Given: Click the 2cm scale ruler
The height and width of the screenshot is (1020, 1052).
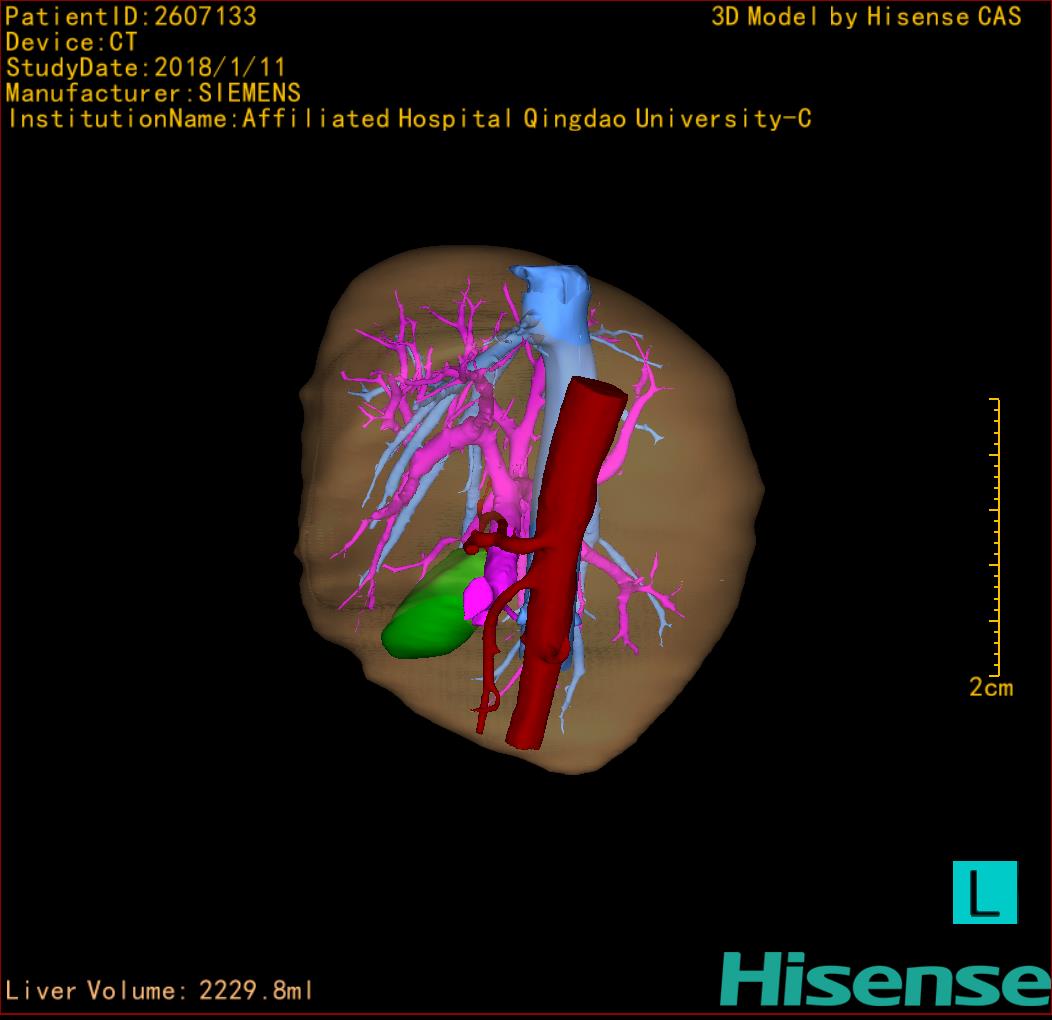Looking at the screenshot, I should (x=995, y=536).
